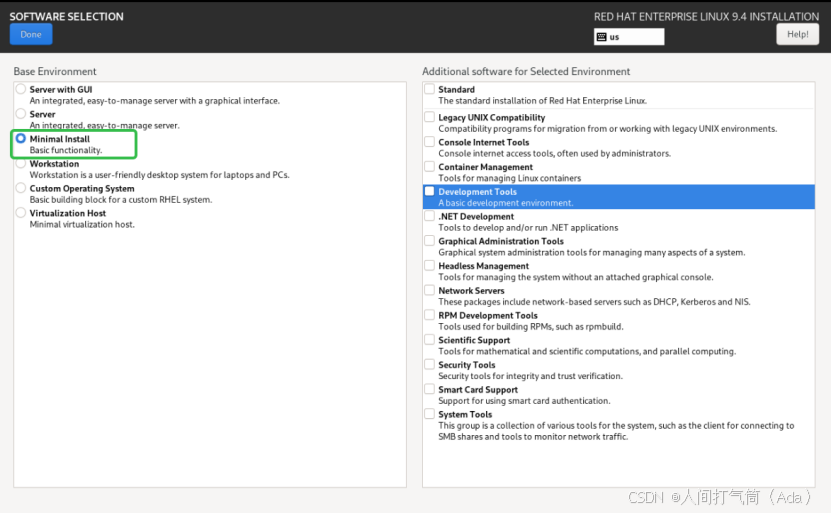
Task: Choose Workstation base environment
Action: point(21,163)
